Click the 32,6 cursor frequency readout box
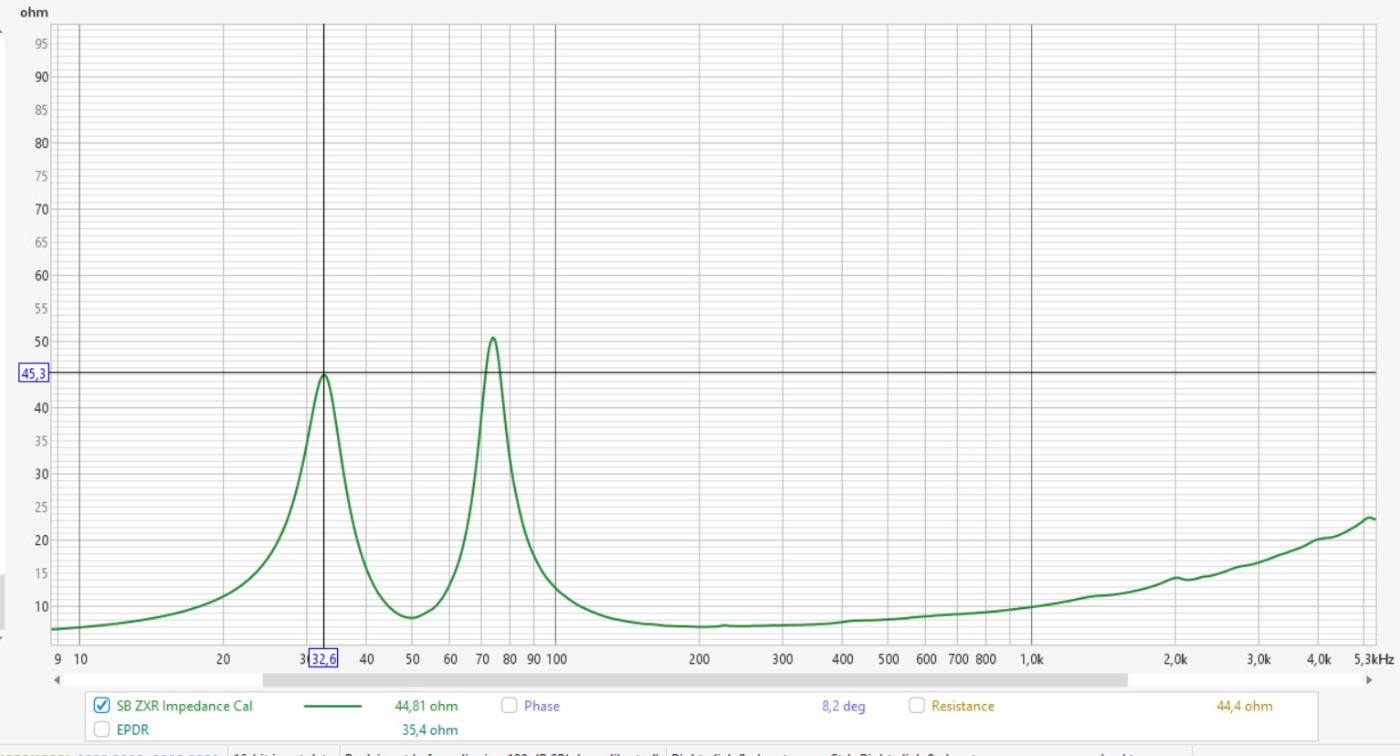1400x756 pixels. pos(323,658)
